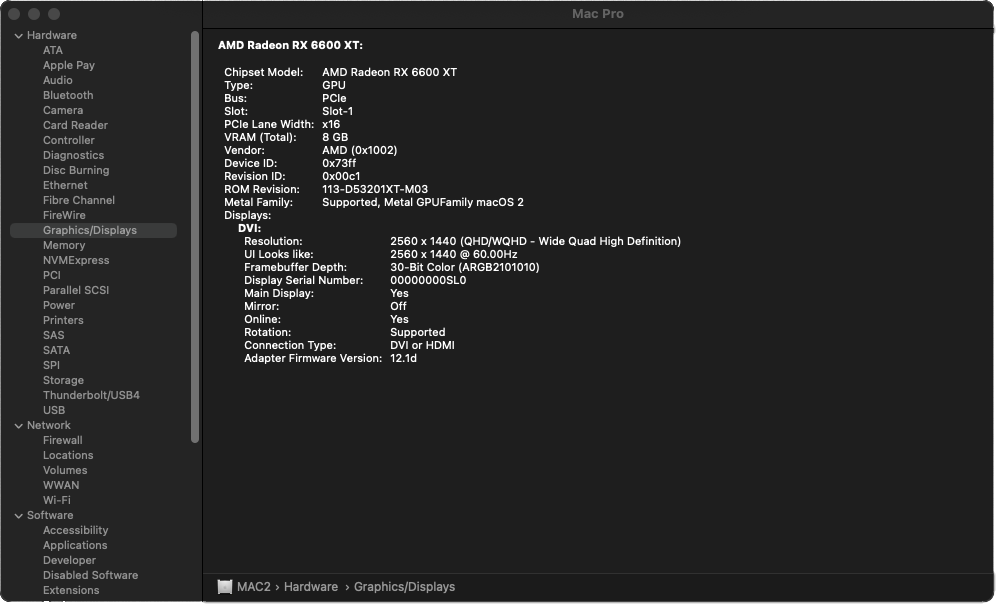Click the MAC2 computer icon in path bar

[x=224, y=587]
